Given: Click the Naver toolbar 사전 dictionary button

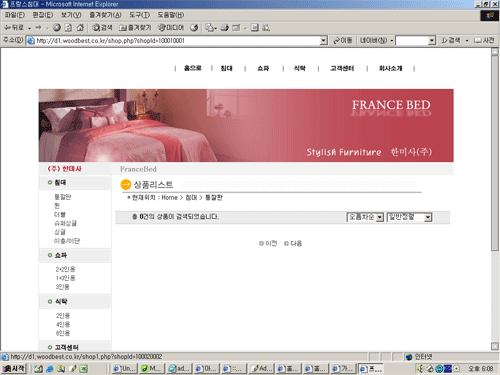Looking at the screenshot, I should (x=484, y=41).
